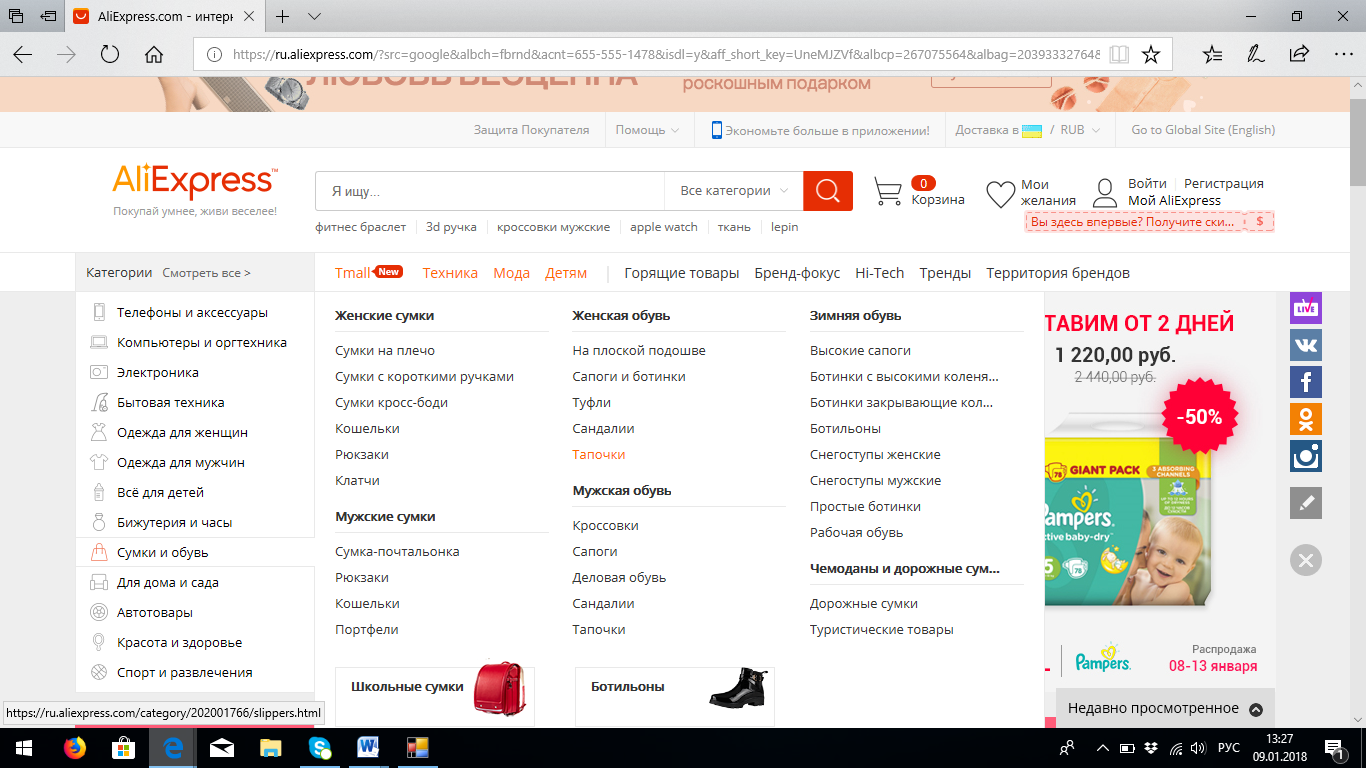Click the user account profile icon
Screen dimensions: 1366x768
click(1105, 192)
